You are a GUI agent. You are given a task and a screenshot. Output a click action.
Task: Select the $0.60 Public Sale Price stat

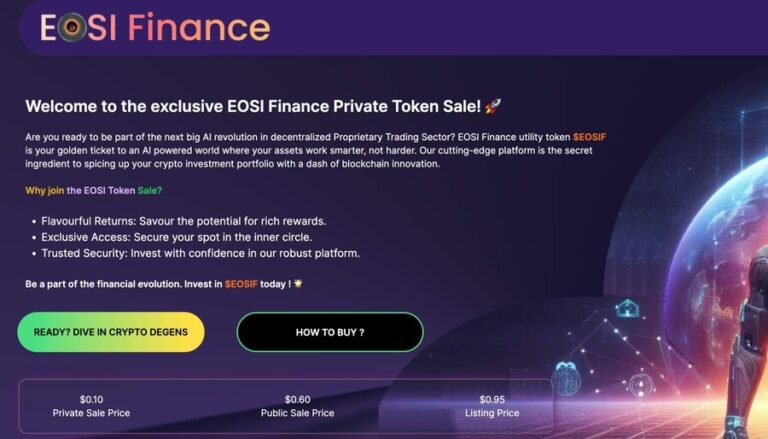(297, 406)
